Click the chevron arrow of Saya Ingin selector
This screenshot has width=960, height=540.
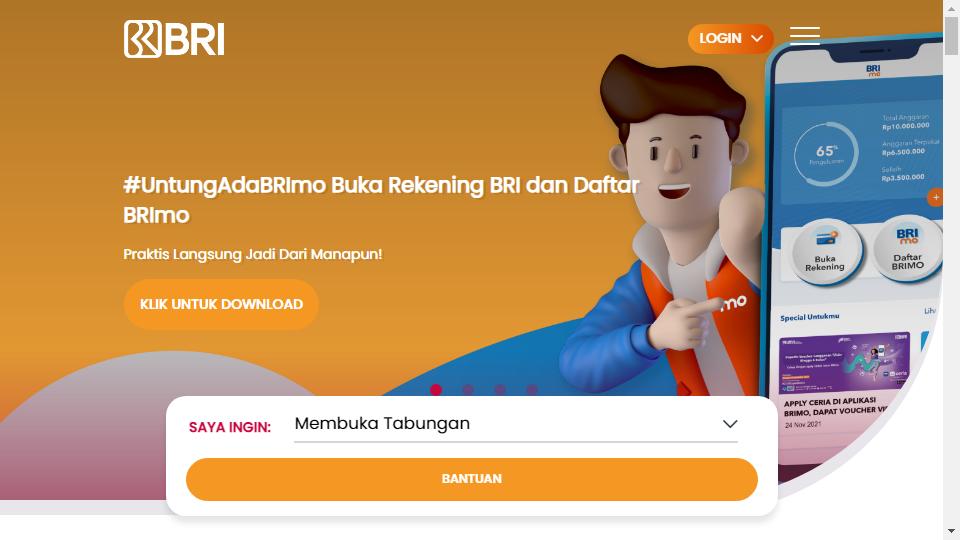pos(730,424)
